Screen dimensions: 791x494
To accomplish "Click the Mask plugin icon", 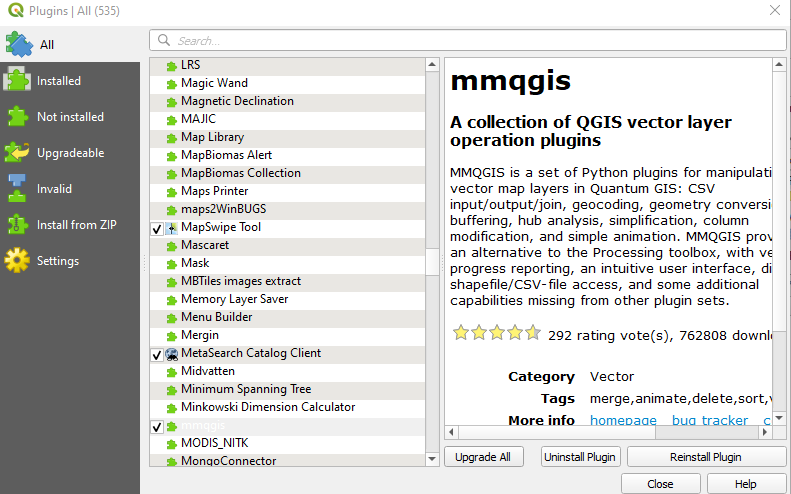I will point(172,264).
